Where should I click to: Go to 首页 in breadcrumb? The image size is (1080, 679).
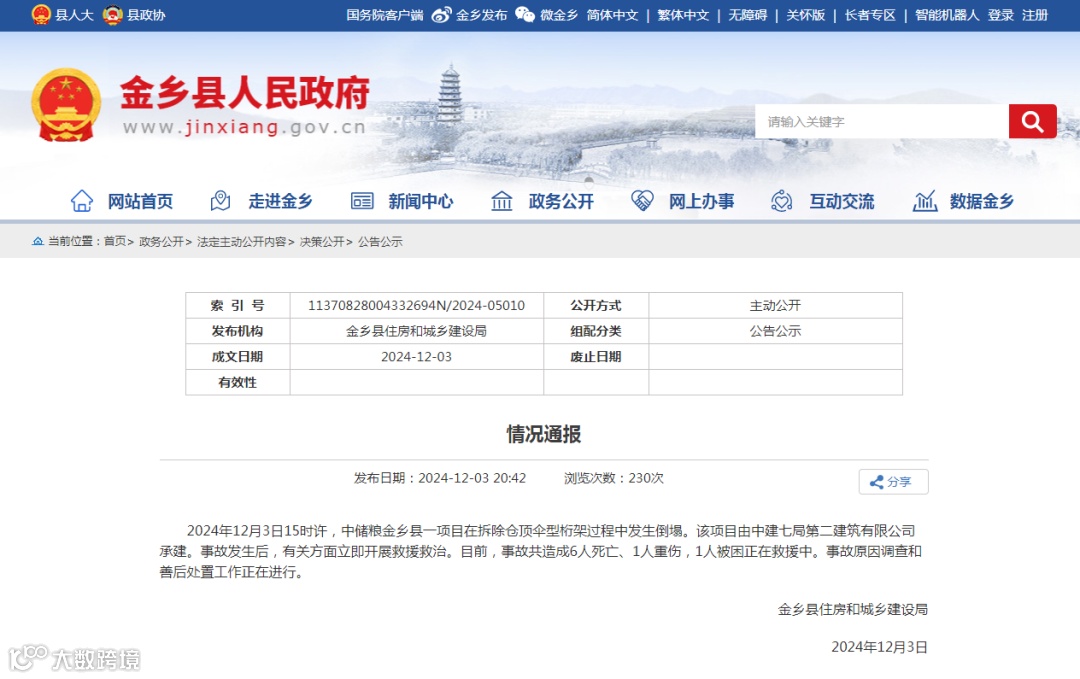(x=115, y=241)
